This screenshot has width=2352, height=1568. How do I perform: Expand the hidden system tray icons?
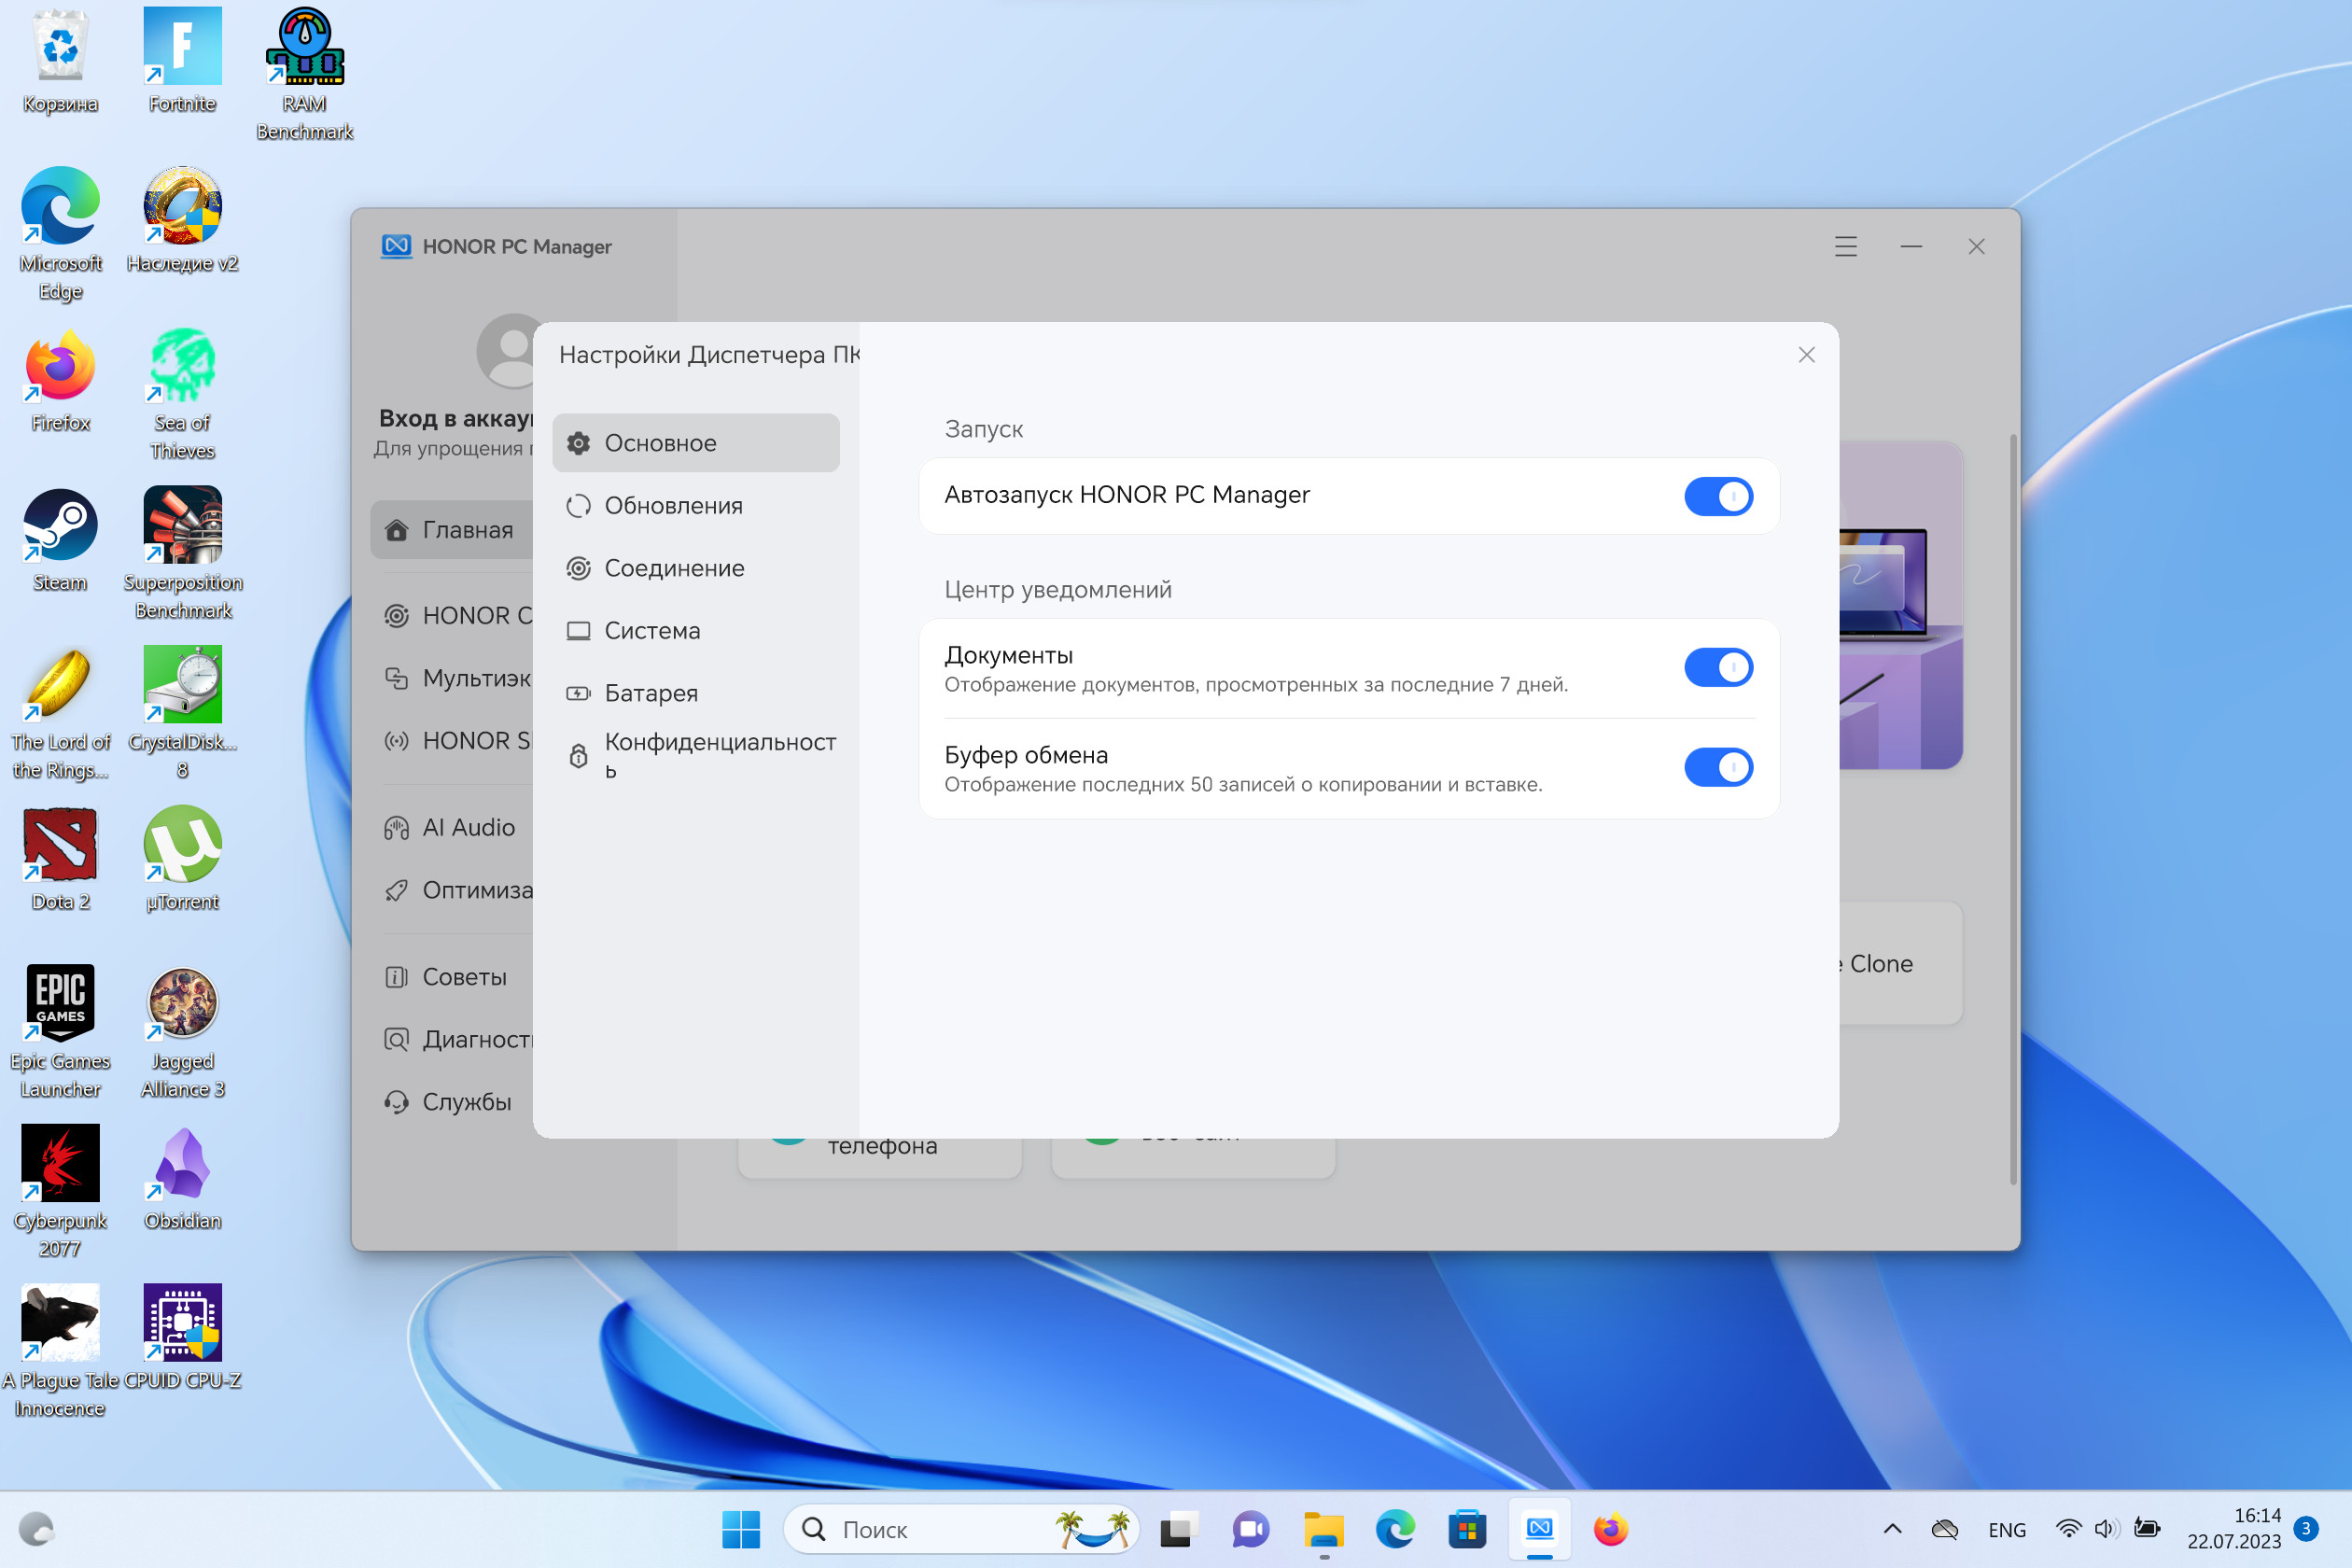coord(1892,1529)
